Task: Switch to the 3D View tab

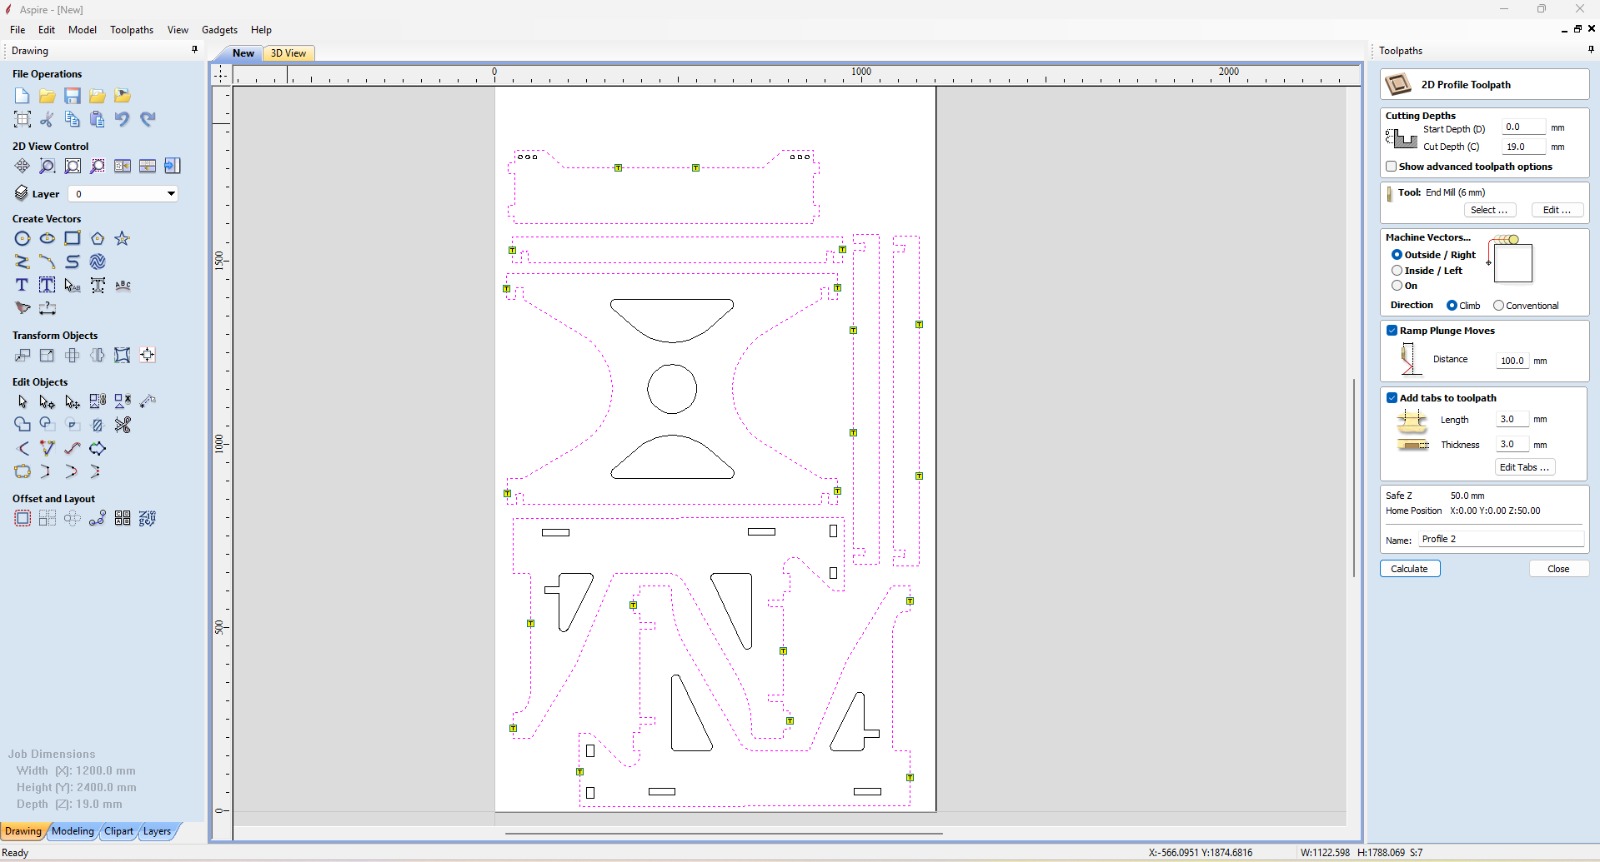Action: coord(288,54)
